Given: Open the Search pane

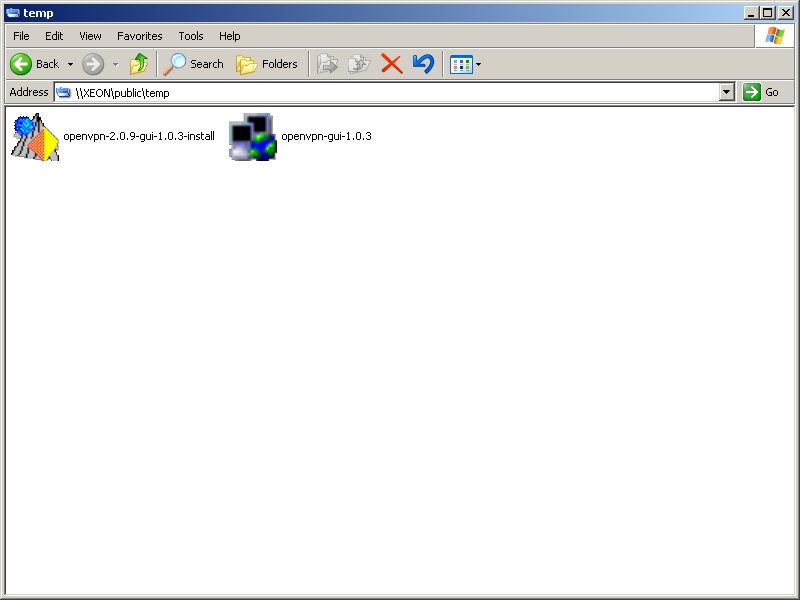Looking at the screenshot, I should 194,64.
